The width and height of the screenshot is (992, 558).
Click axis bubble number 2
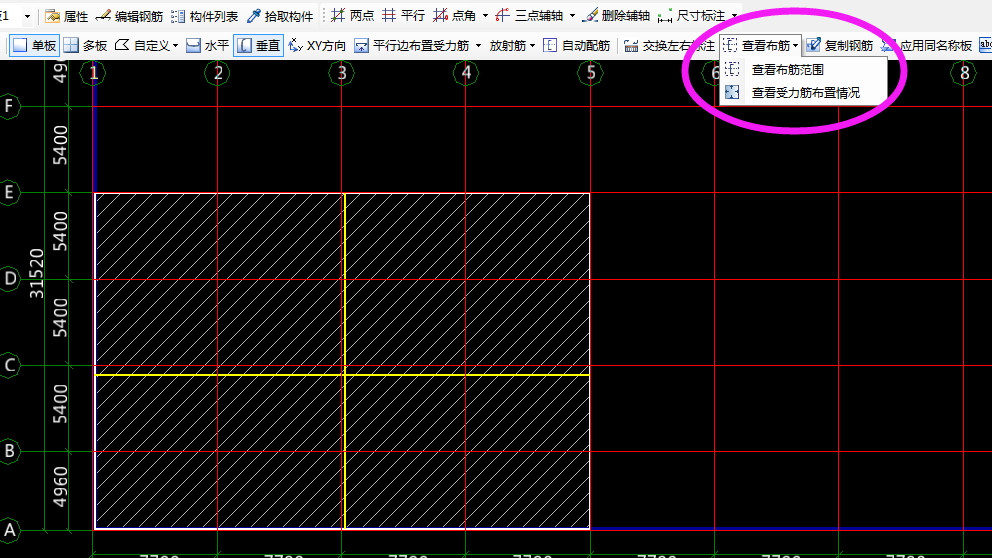point(218,73)
